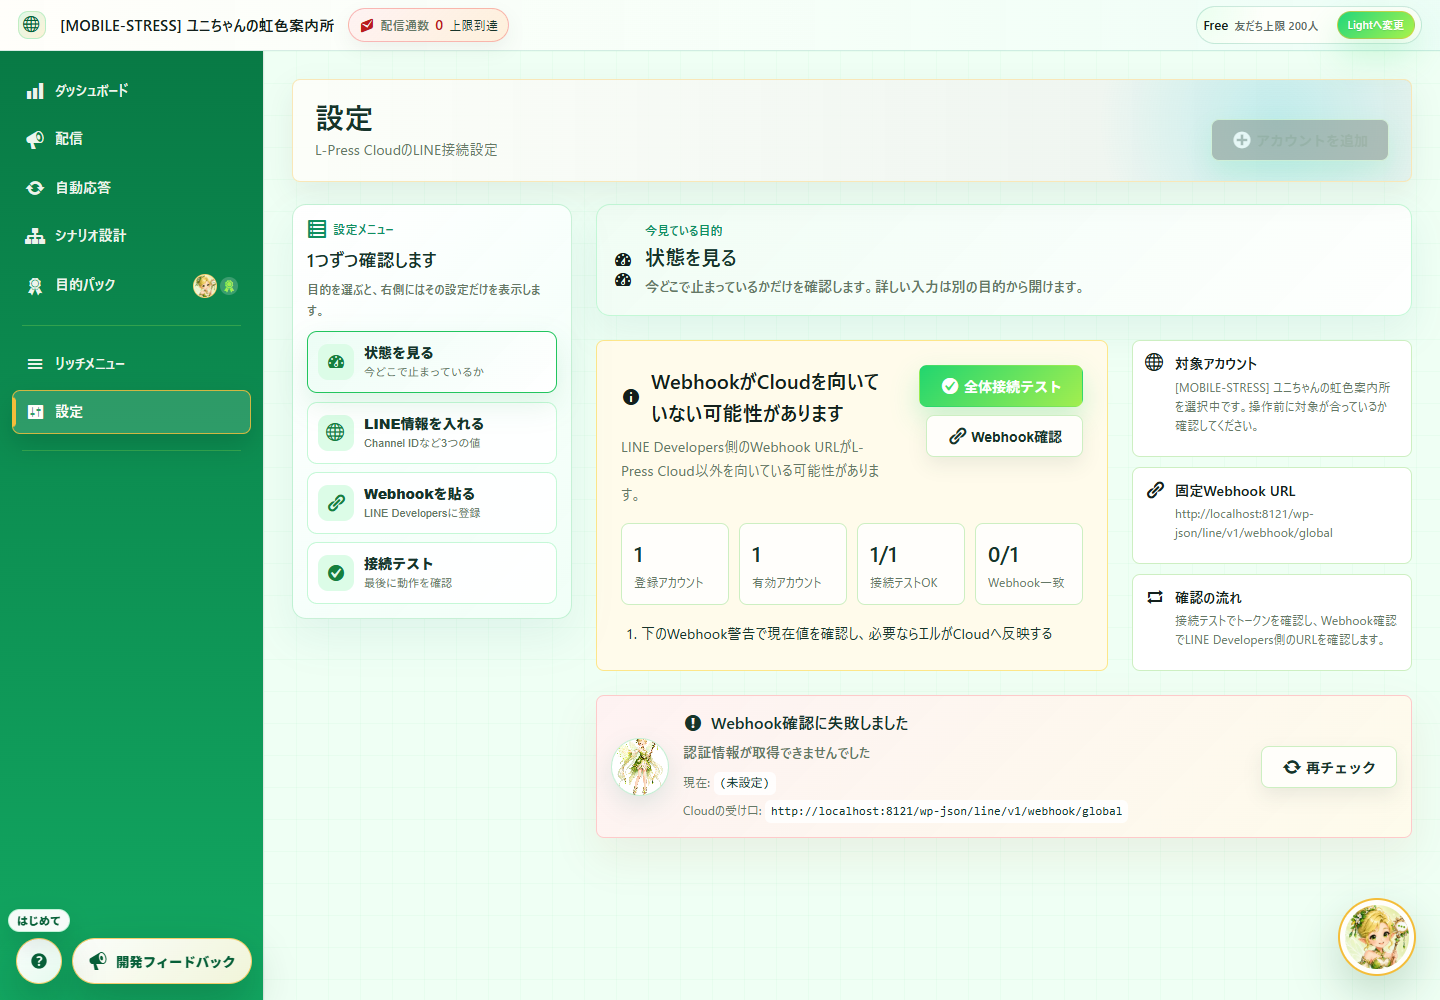This screenshot has width=1440, height=1000.
Task: Click the 認証情報が取得できませんでした message
Action: [777, 753]
